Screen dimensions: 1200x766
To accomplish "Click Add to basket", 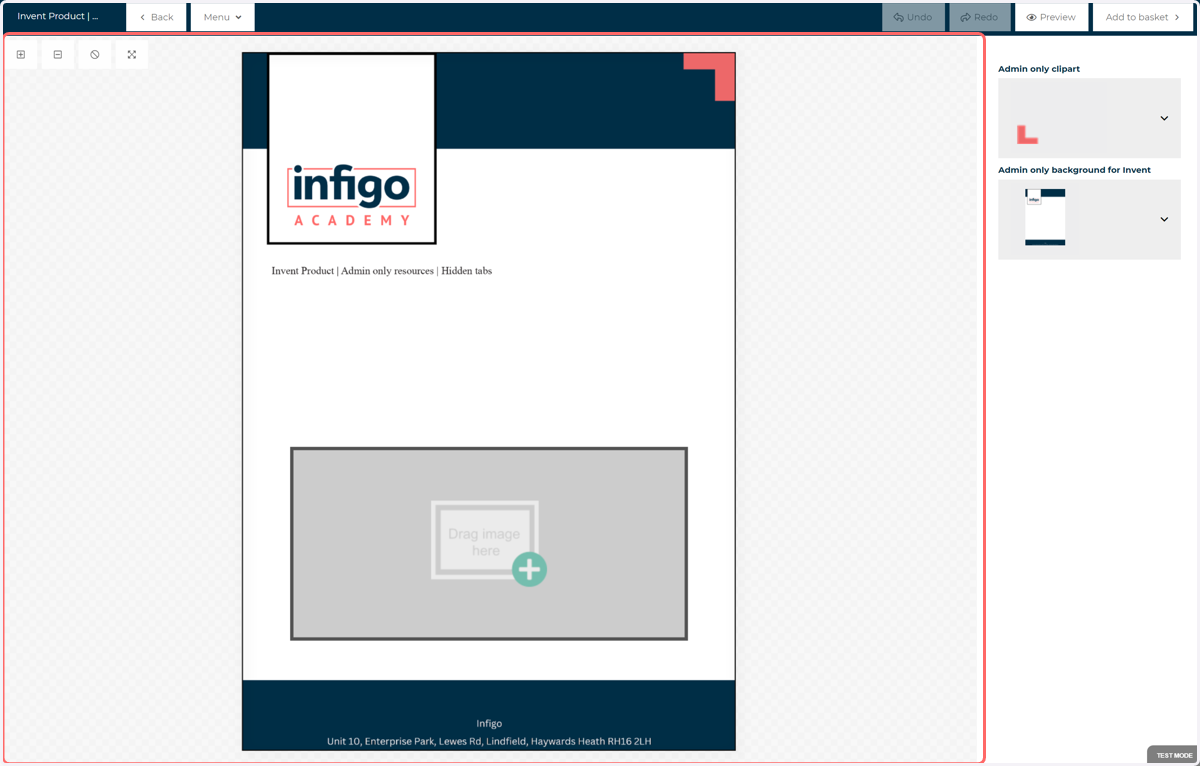I will [x=1143, y=17].
